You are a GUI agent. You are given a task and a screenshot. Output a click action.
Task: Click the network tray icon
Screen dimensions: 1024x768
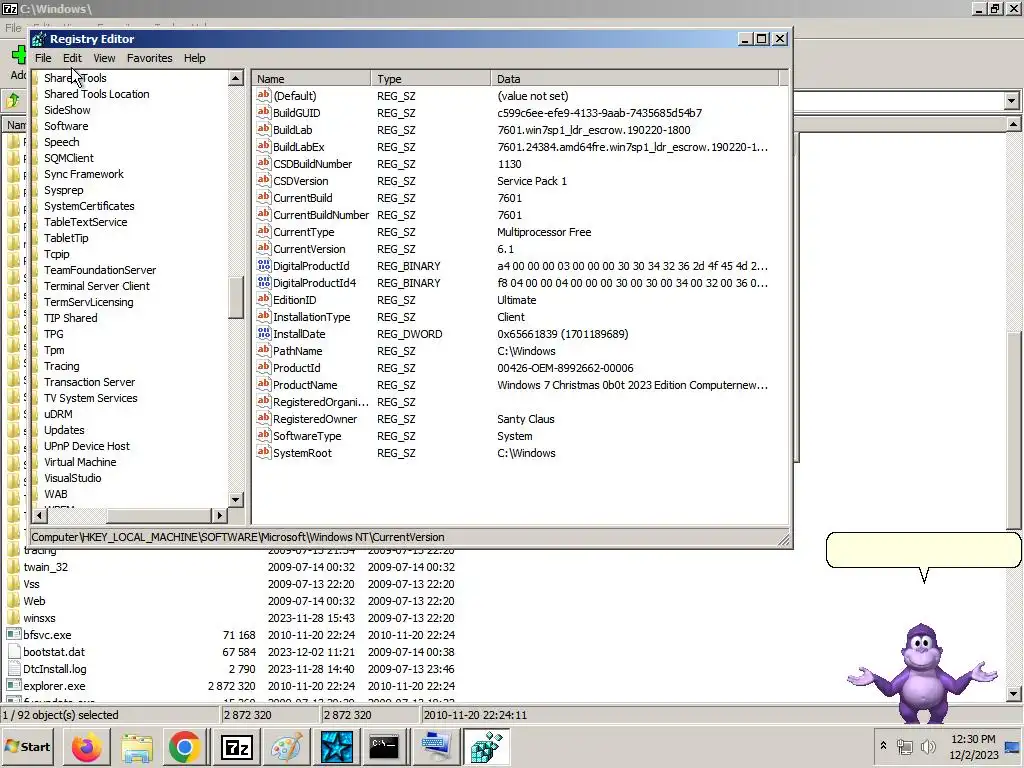pyautogui.click(x=905, y=746)
